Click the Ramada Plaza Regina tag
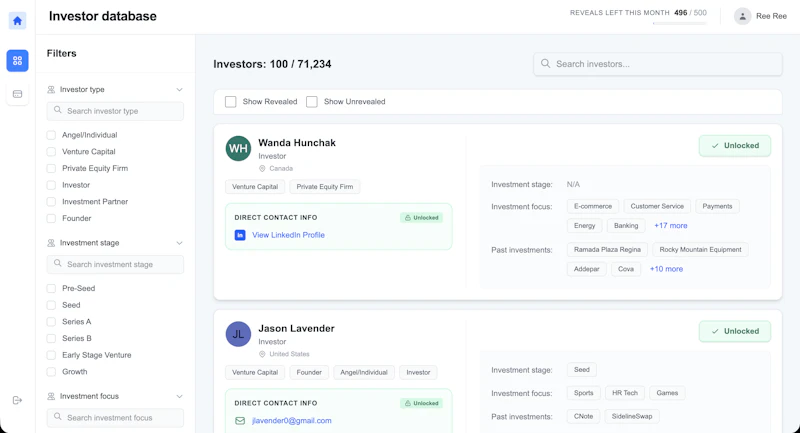 pos(607,249)
